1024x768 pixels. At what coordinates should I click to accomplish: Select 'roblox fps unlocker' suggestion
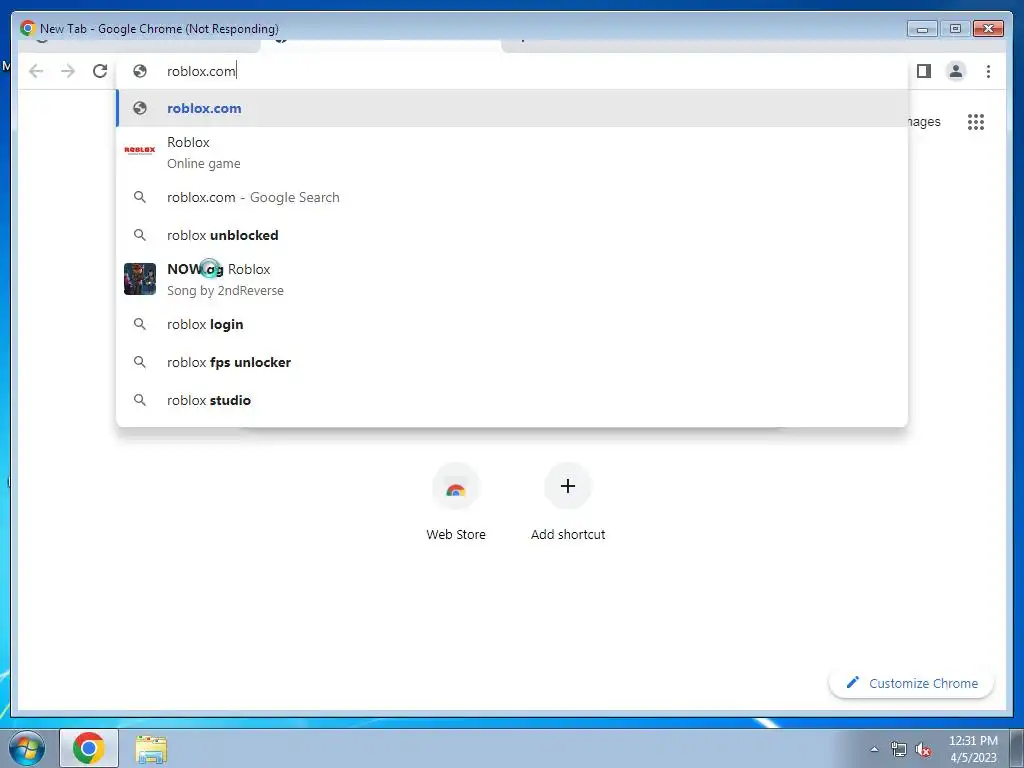(513, 362)
